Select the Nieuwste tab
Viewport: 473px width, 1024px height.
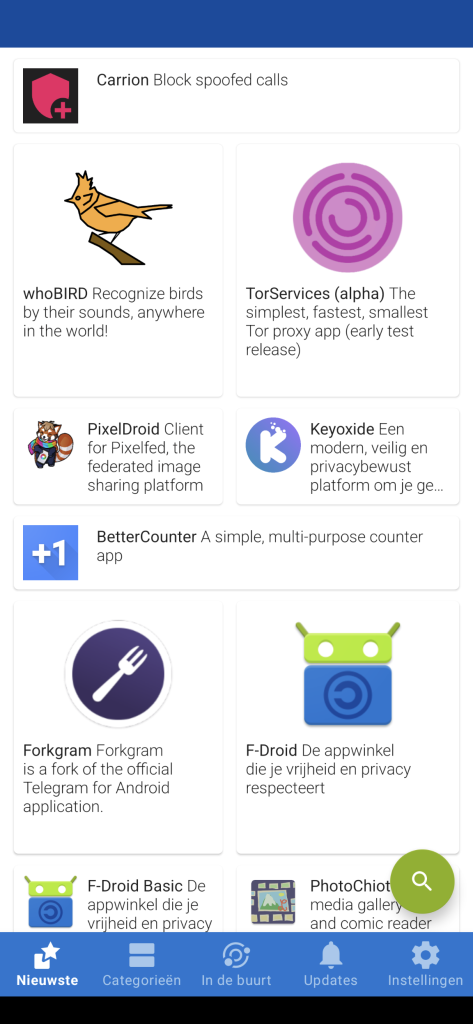[47, 964]
